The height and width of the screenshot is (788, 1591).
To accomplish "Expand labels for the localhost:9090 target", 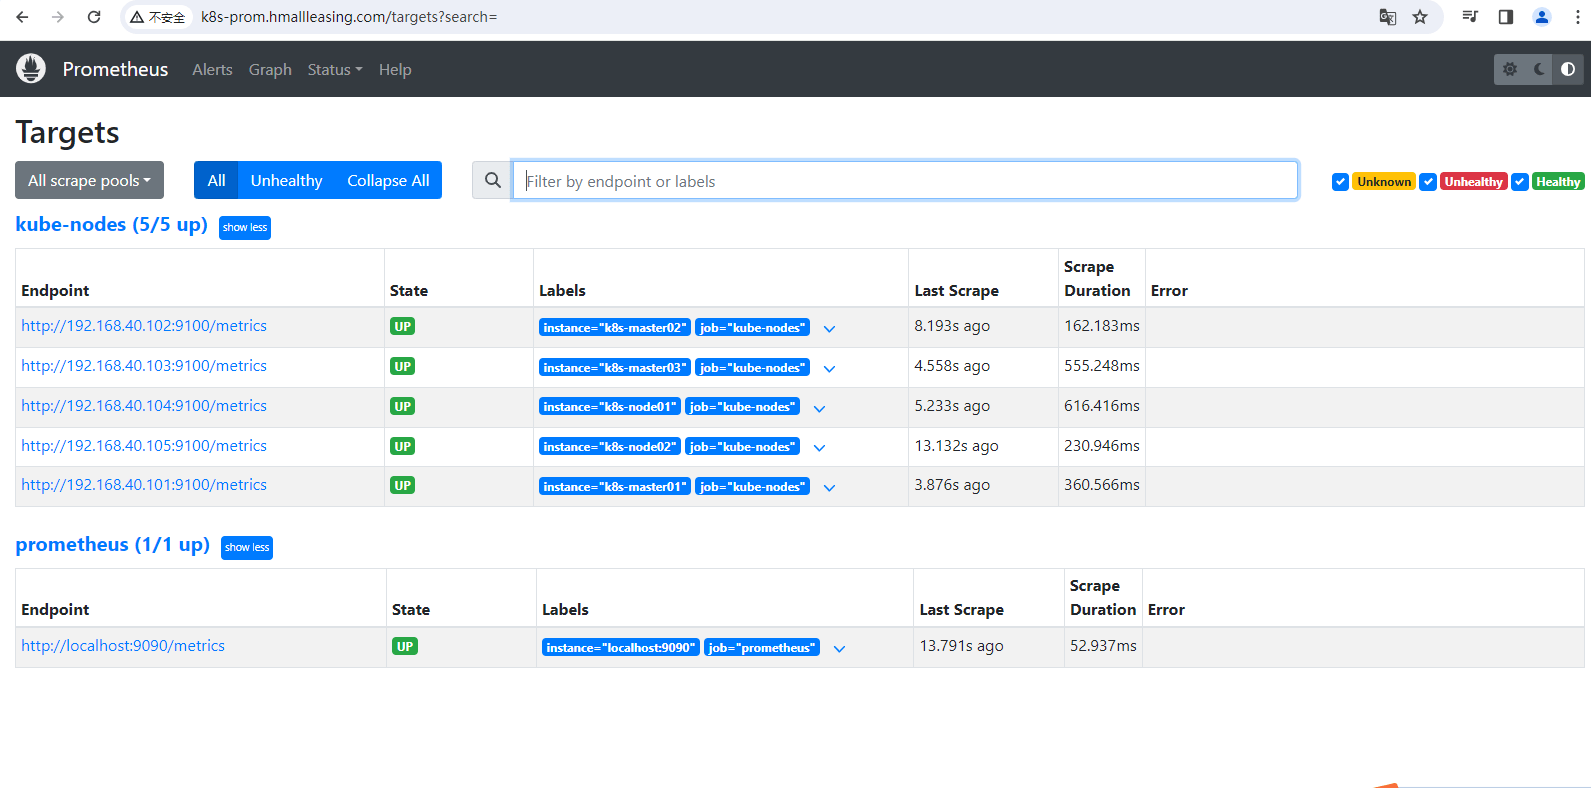I will [x=839, y=648].
